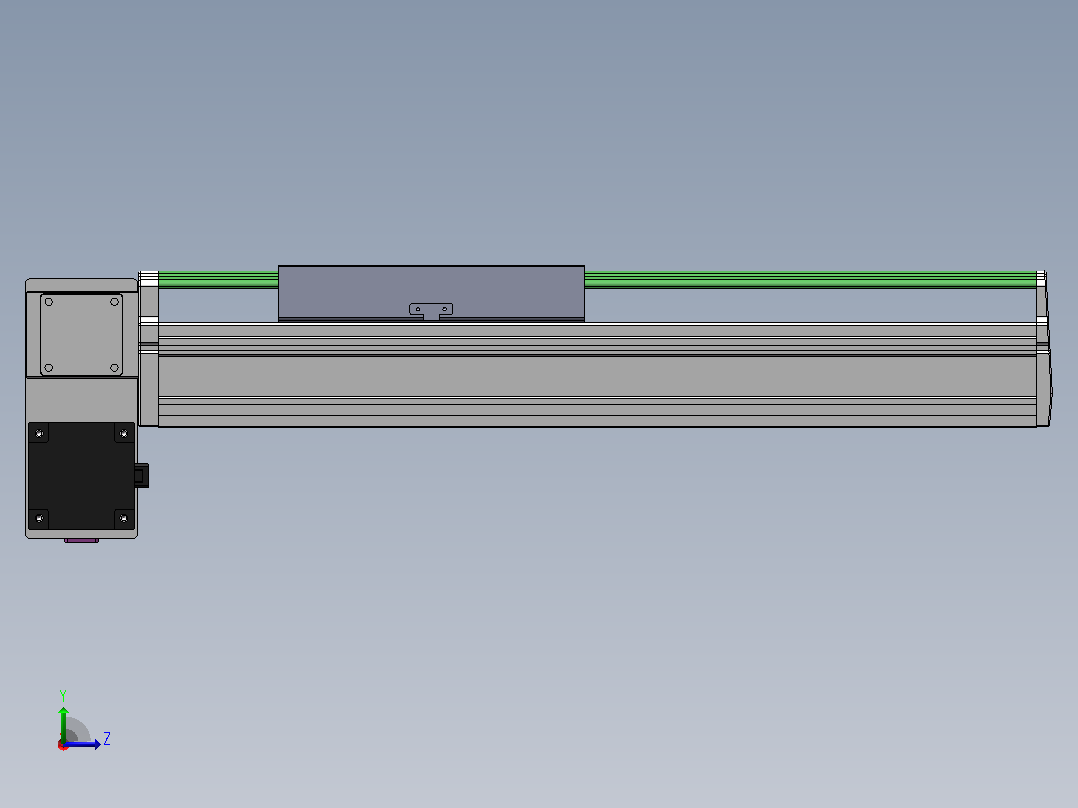
Task: Select the long aluminum profile body
Action: 597,375
